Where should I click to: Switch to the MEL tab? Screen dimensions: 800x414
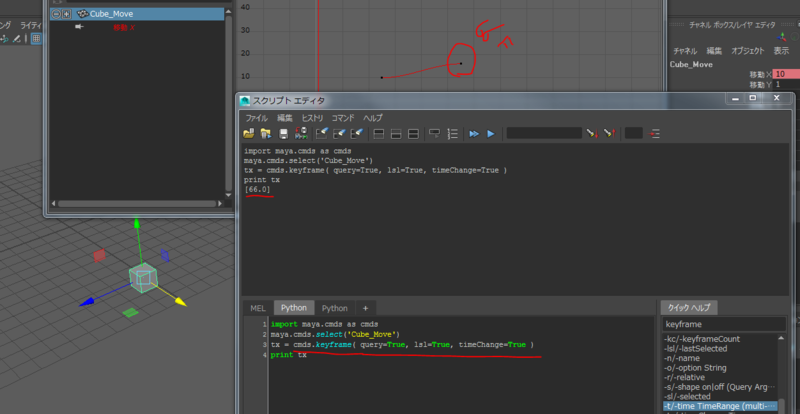pyautogui.click(x=258, y=308)
